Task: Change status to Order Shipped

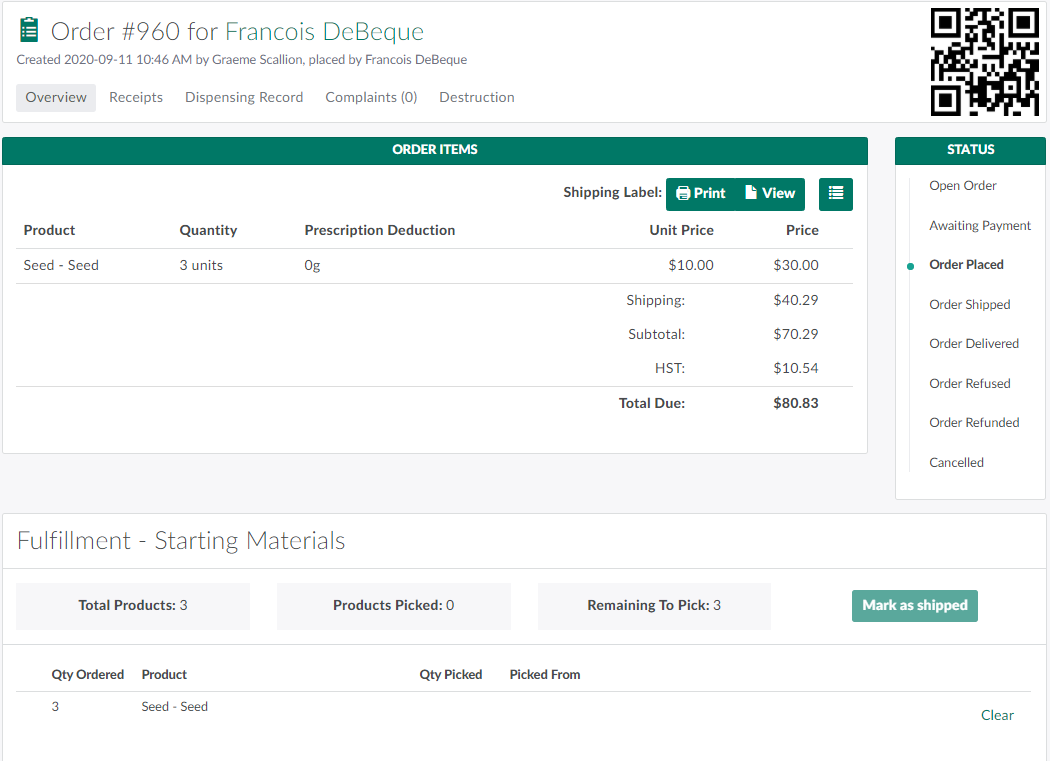Action: pyautogui.click(x=969, y=305)
